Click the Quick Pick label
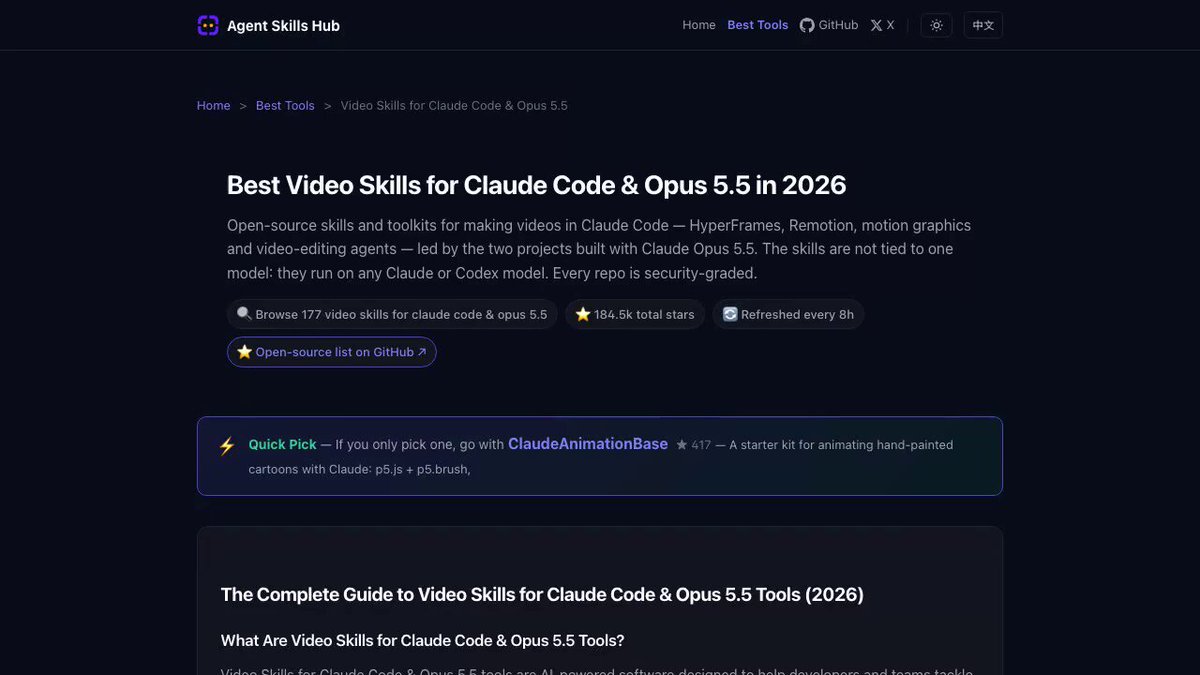 pos(283,444)
